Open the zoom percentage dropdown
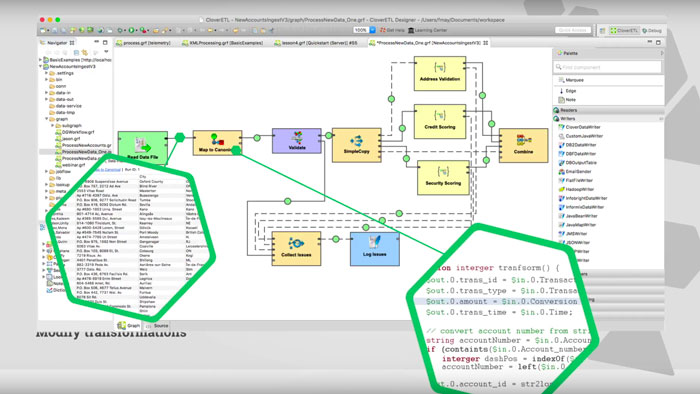This screenshot has width=700, height=394. coord(372,30)
